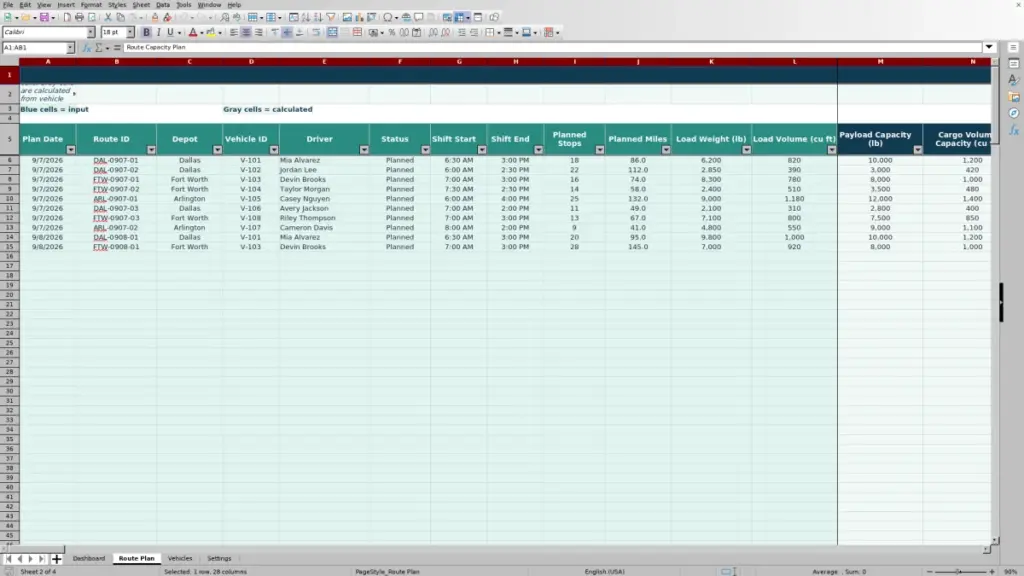Viewport: 1024px width, 576px height.
Task: Open Plan Date filter dropdown
Action: click(x=71, y=150)
